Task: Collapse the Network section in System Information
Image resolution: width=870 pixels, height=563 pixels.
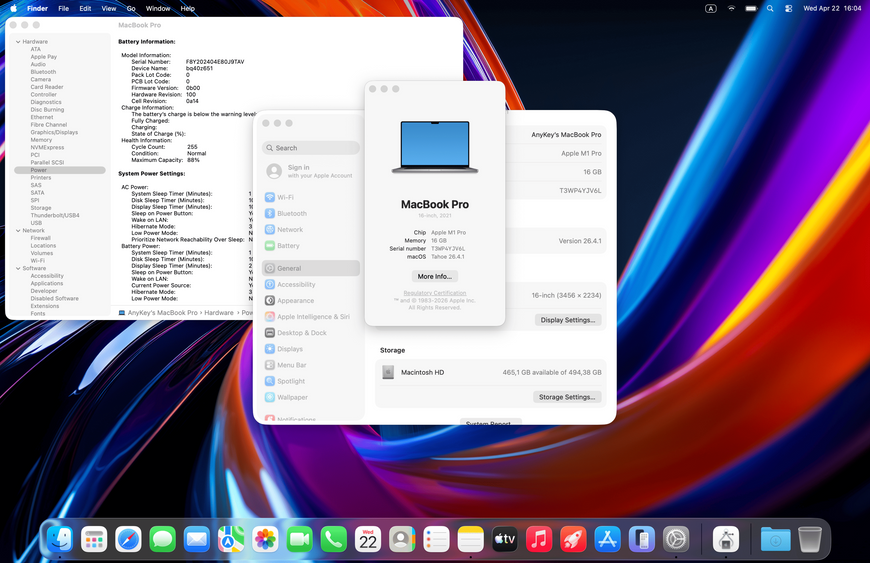Action: pyautogui.click(x=18, y=230)
